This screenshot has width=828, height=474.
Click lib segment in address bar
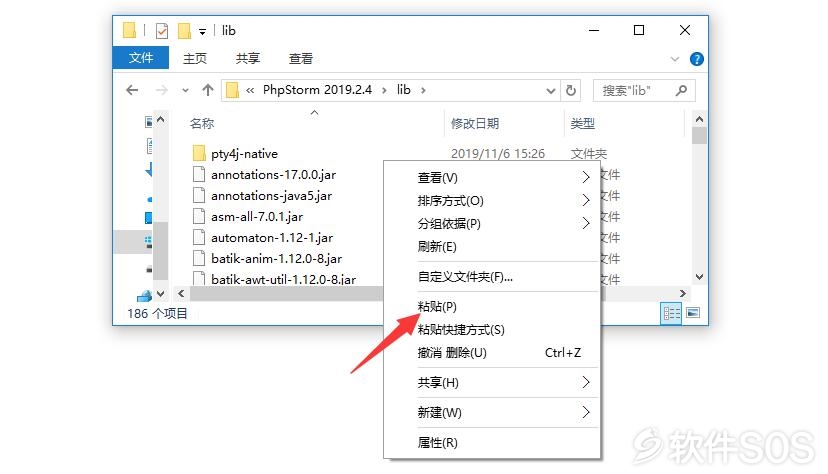[x=403, y=90]
